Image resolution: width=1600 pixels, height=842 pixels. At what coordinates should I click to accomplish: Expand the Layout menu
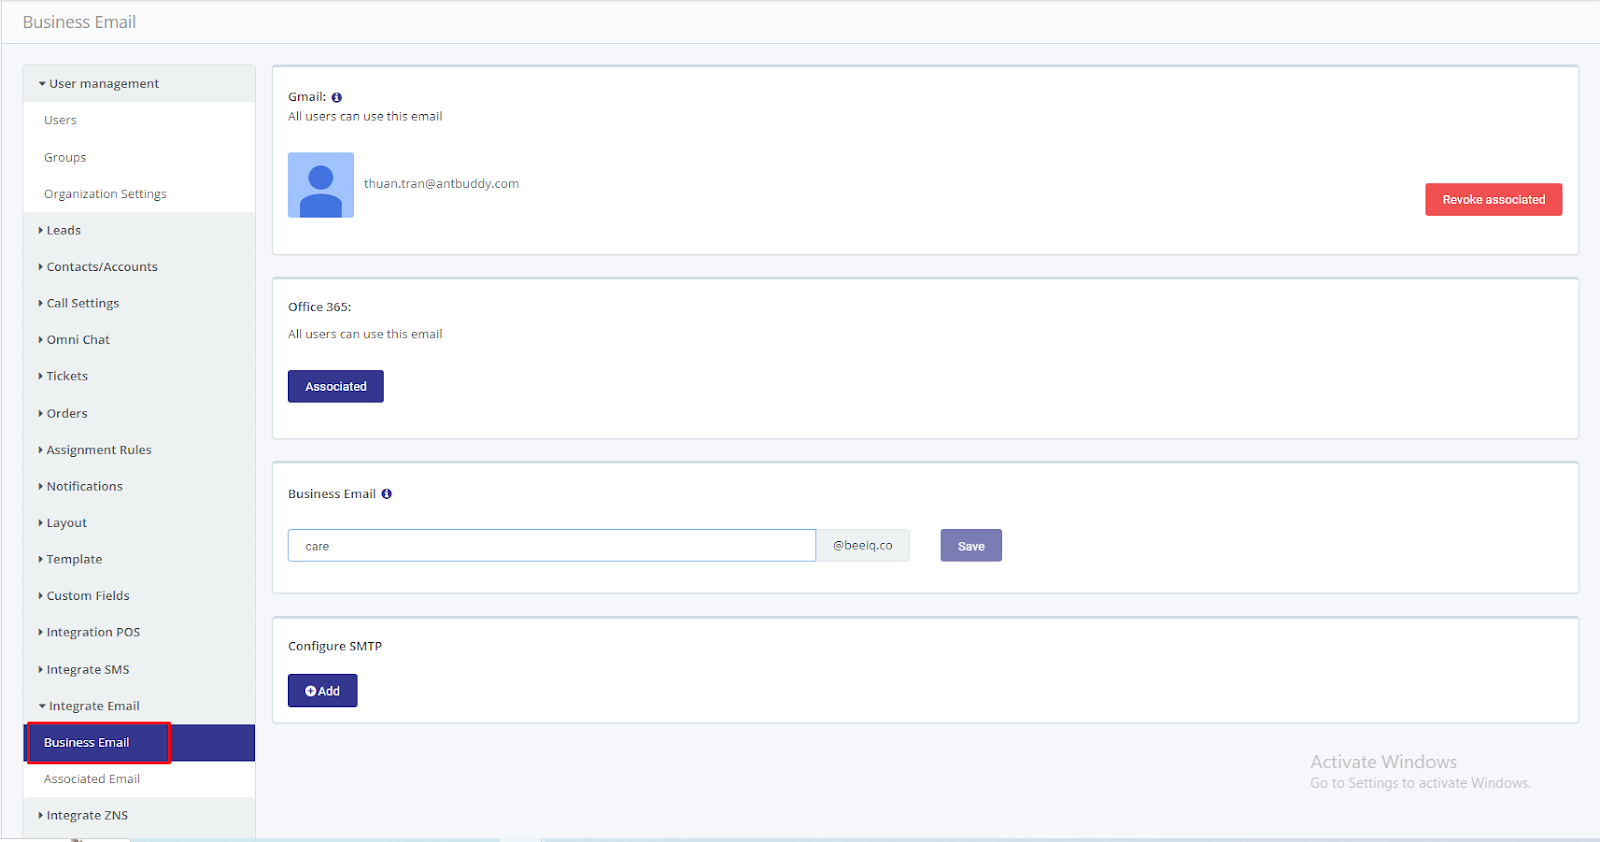(139, 523)
